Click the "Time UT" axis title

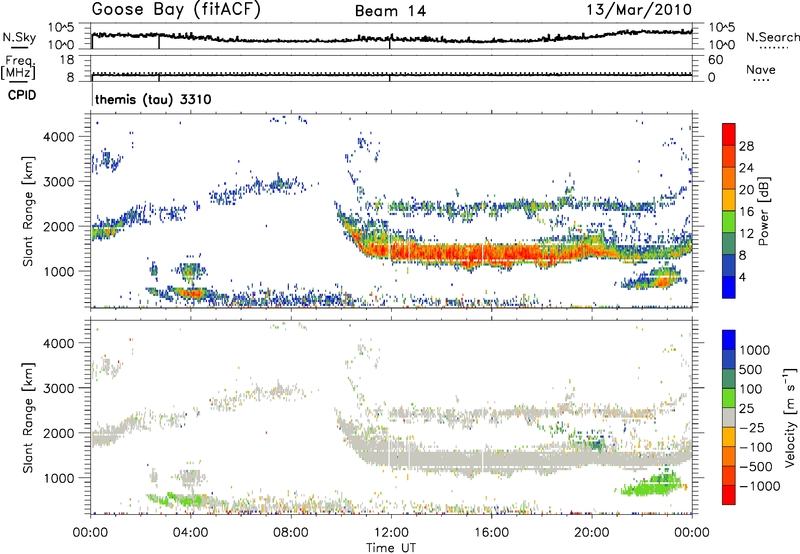(x=391, y=548)
